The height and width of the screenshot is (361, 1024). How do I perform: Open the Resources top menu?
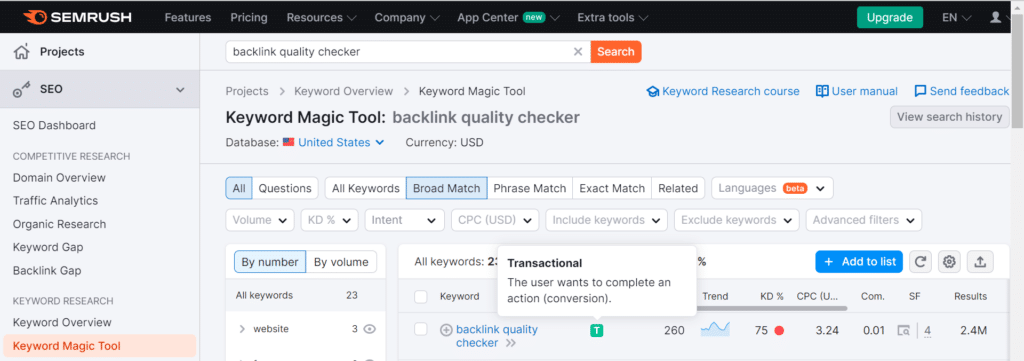321,18
